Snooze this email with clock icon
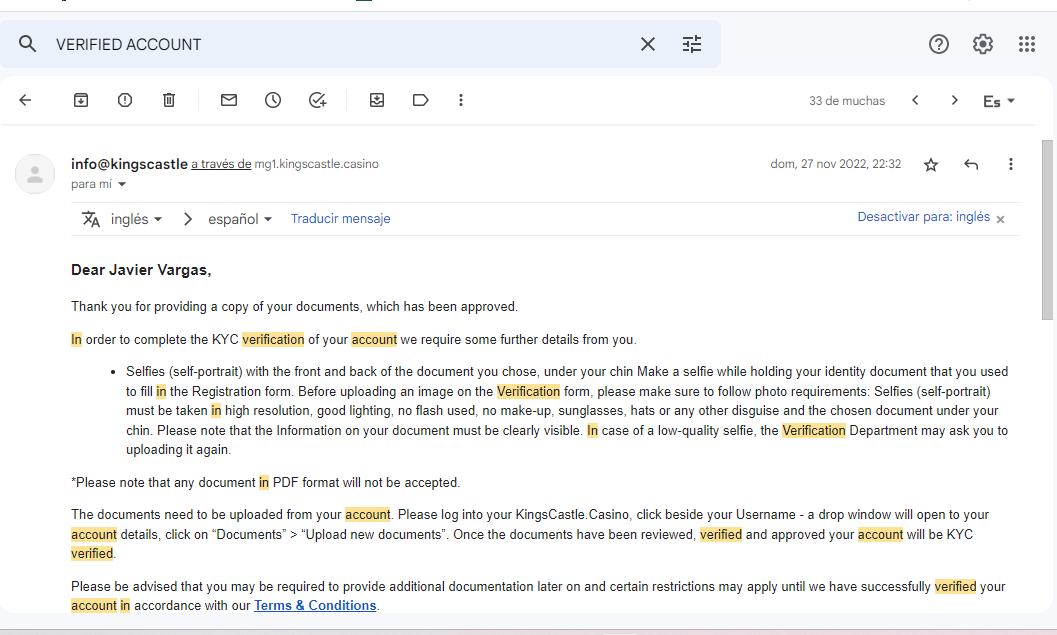Image resolution: width=1057 pixels, height=635 pixels. (x=273, y=100)
